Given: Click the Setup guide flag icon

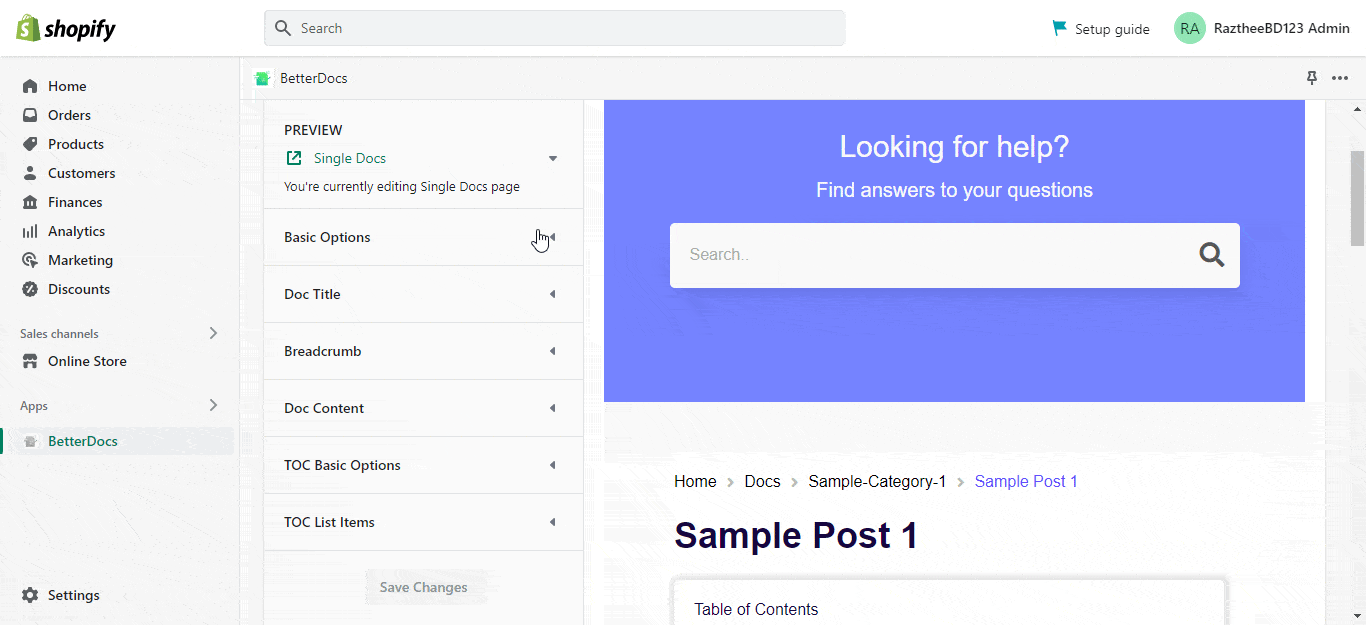Looking at the screenshot, I should pyautogui.click(x=1059, y=28).
